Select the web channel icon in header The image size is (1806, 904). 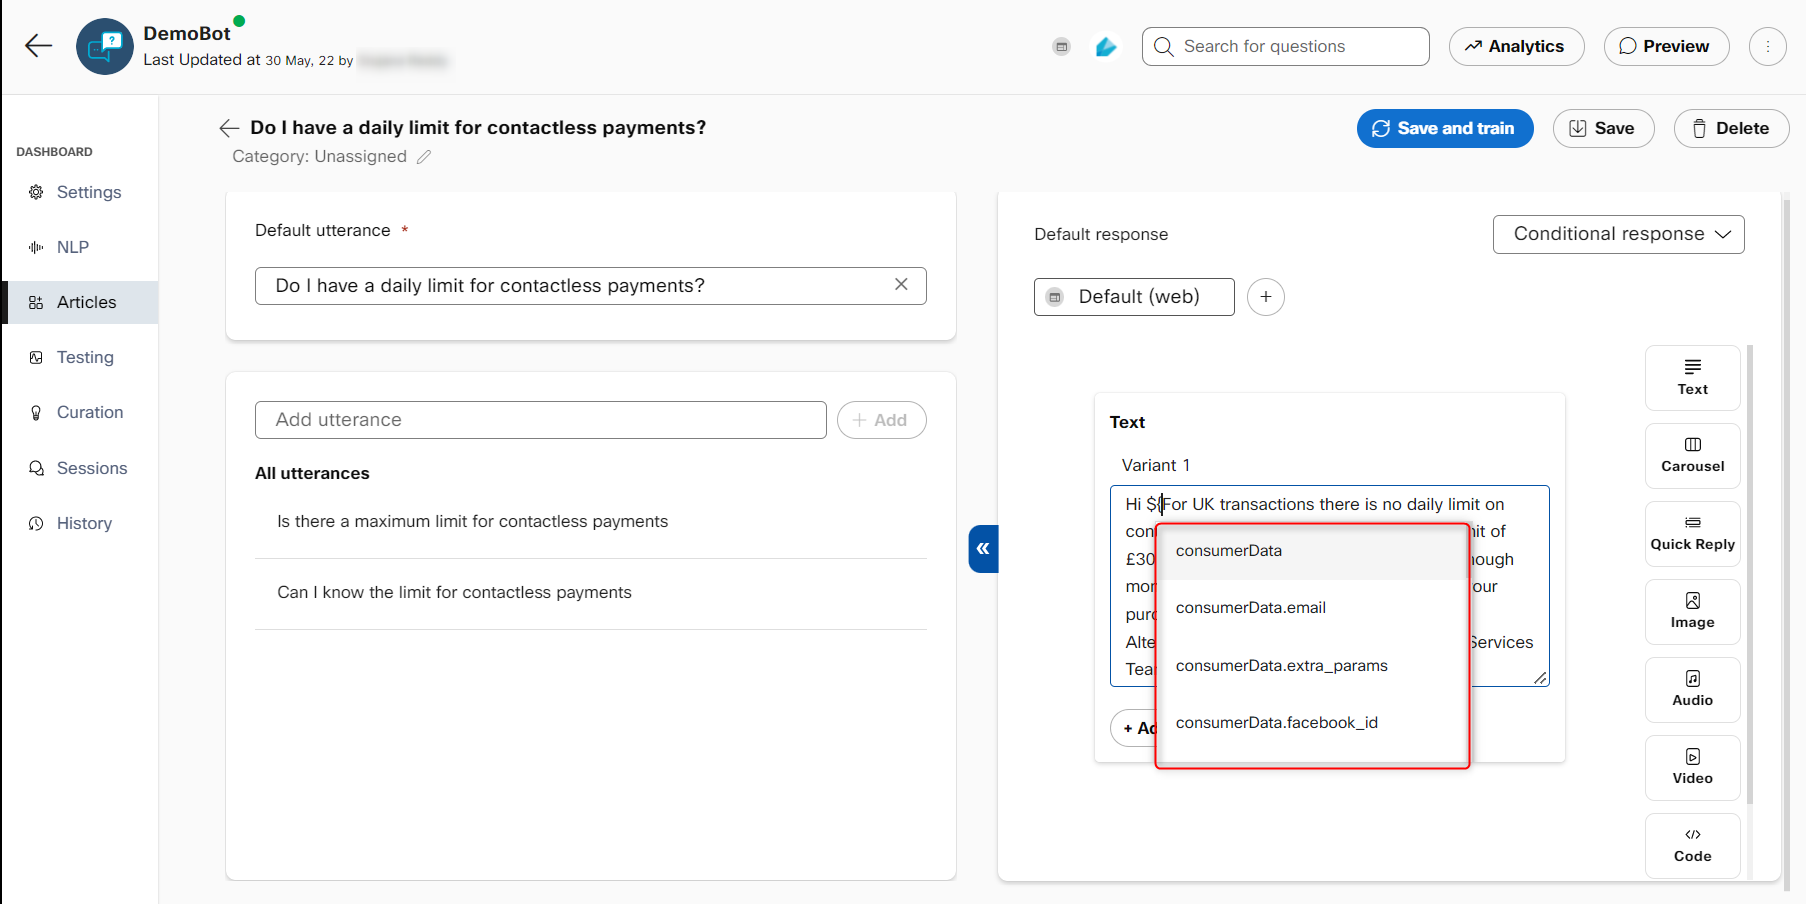[1062, 46]
